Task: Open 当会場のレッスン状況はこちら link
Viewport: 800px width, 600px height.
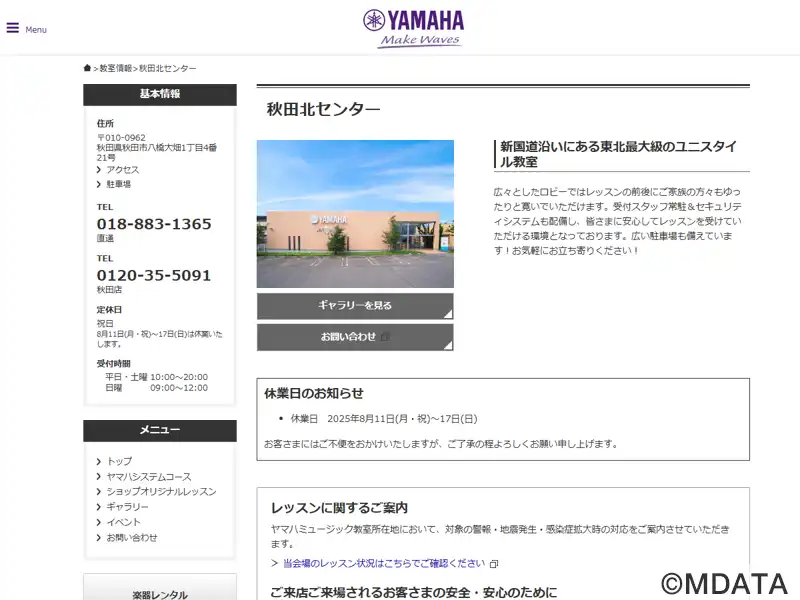Action: click(x=384, y=563)
